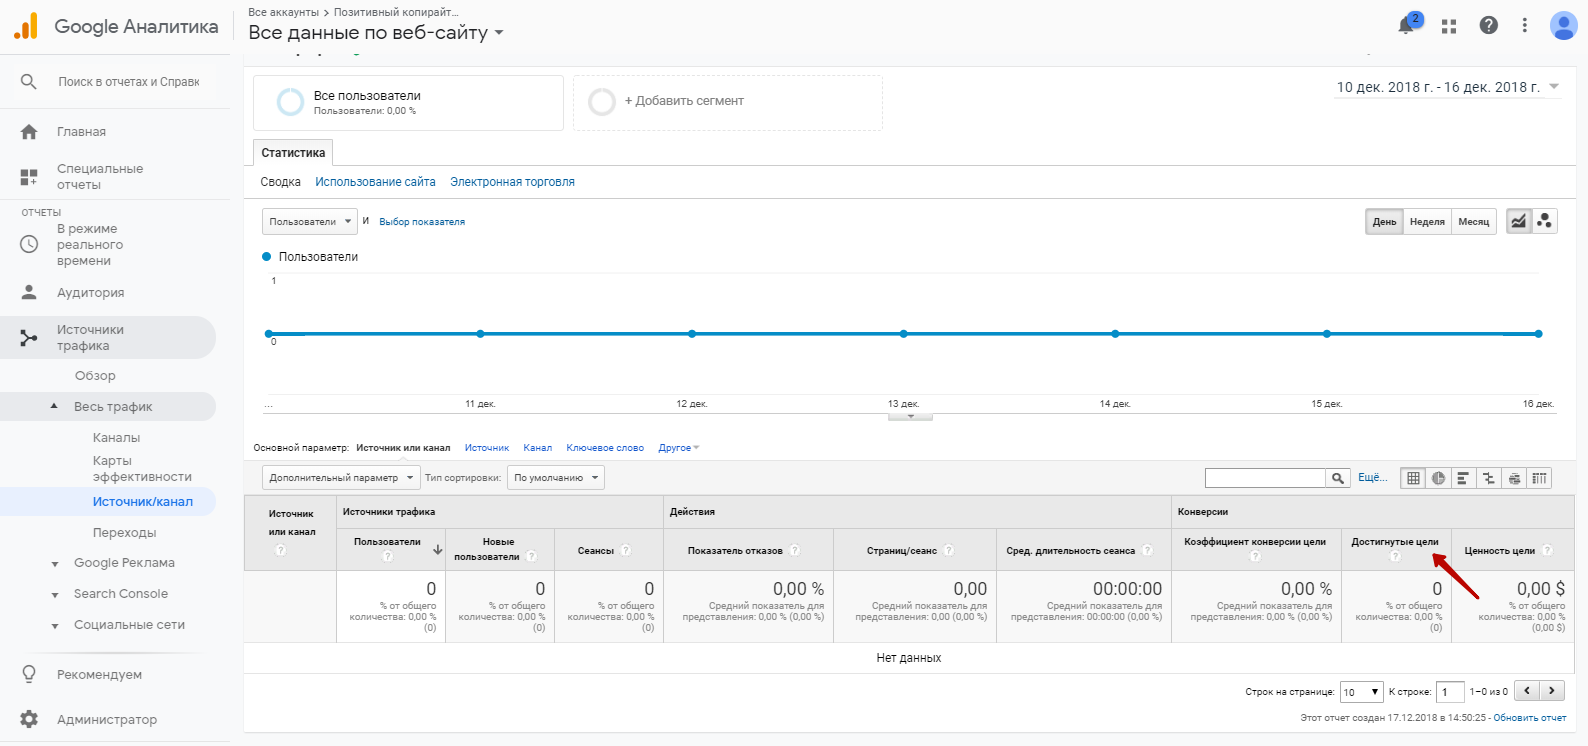1588x746 pixels.
Task: Open the По умолчанию sort type dropdown
Action: click(x=555, y=478)
